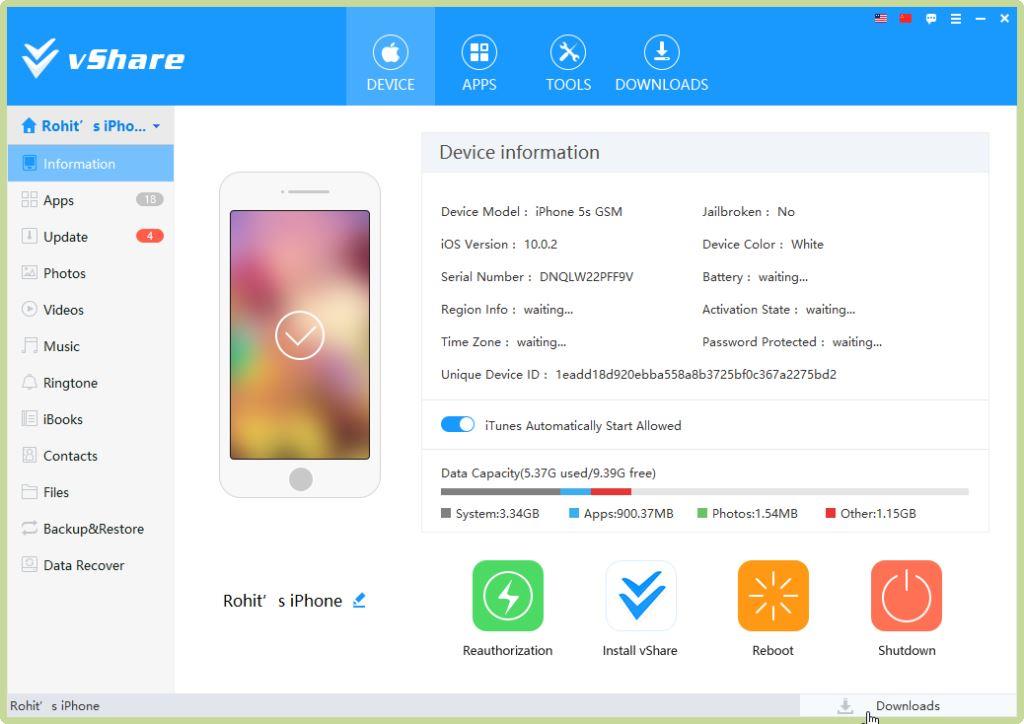
Task: Click the blue Apps storage swatch
Action: (574, 513)
